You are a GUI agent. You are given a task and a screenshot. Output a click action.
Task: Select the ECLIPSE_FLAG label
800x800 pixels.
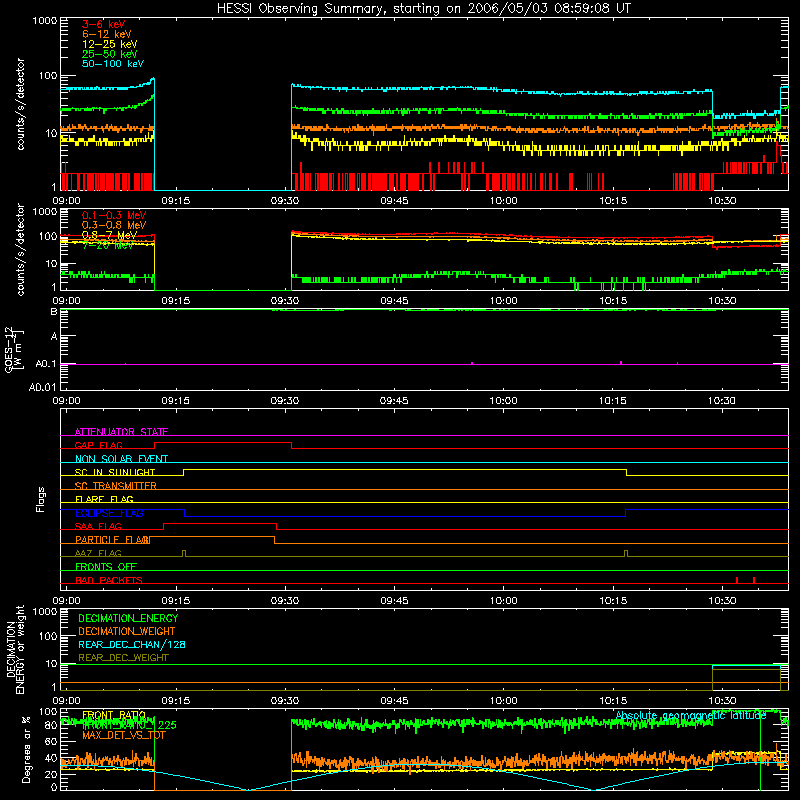tap(109, 513)
